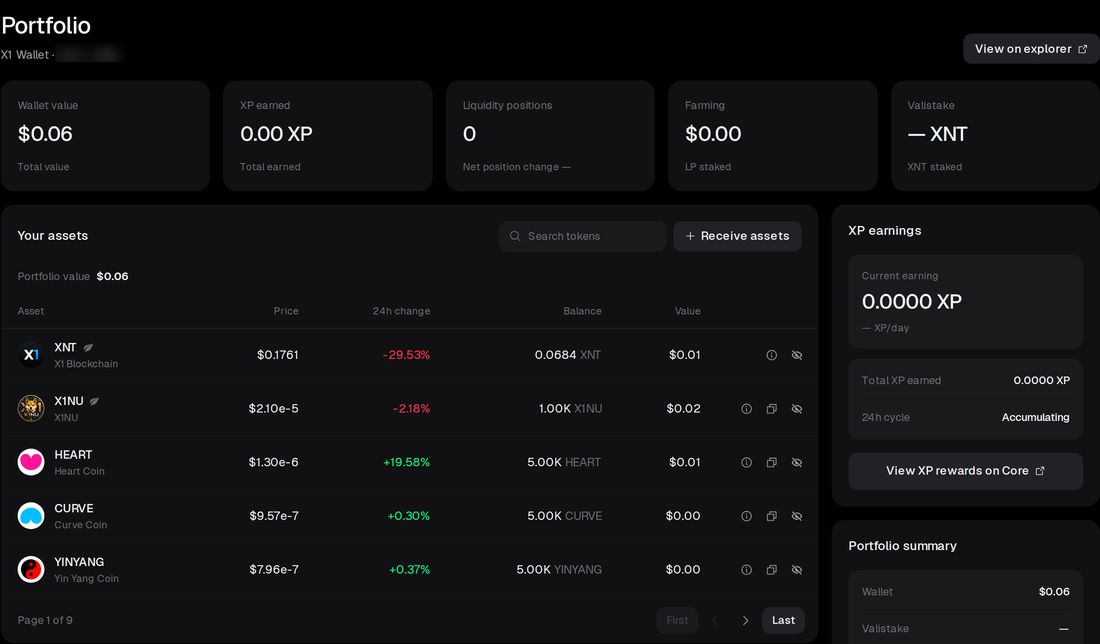
Task: Open the info icon in HEART row
Action: pyautogui.click(x=746, y=462)
